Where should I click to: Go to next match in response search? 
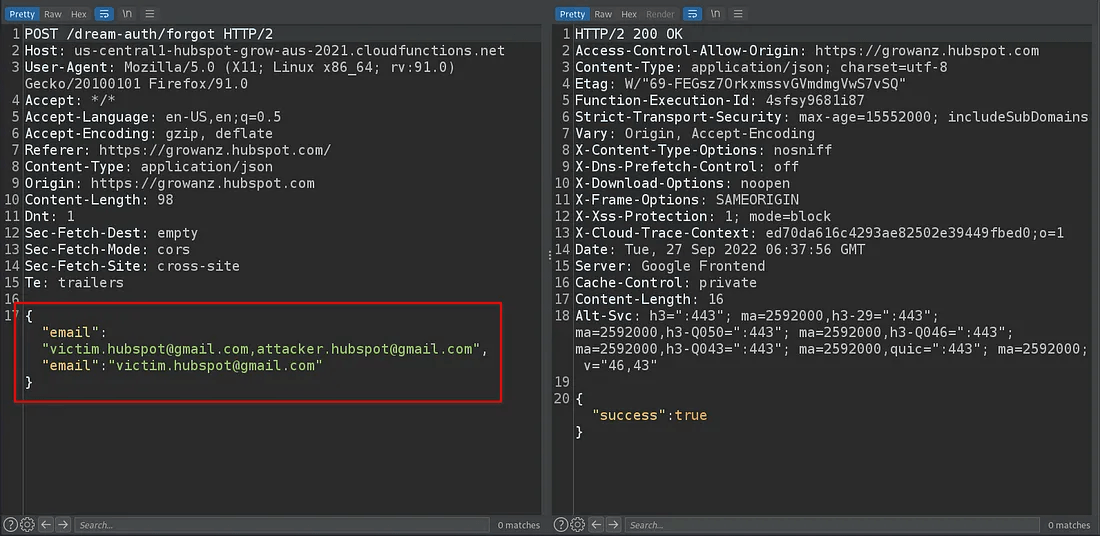pos(615,525)
